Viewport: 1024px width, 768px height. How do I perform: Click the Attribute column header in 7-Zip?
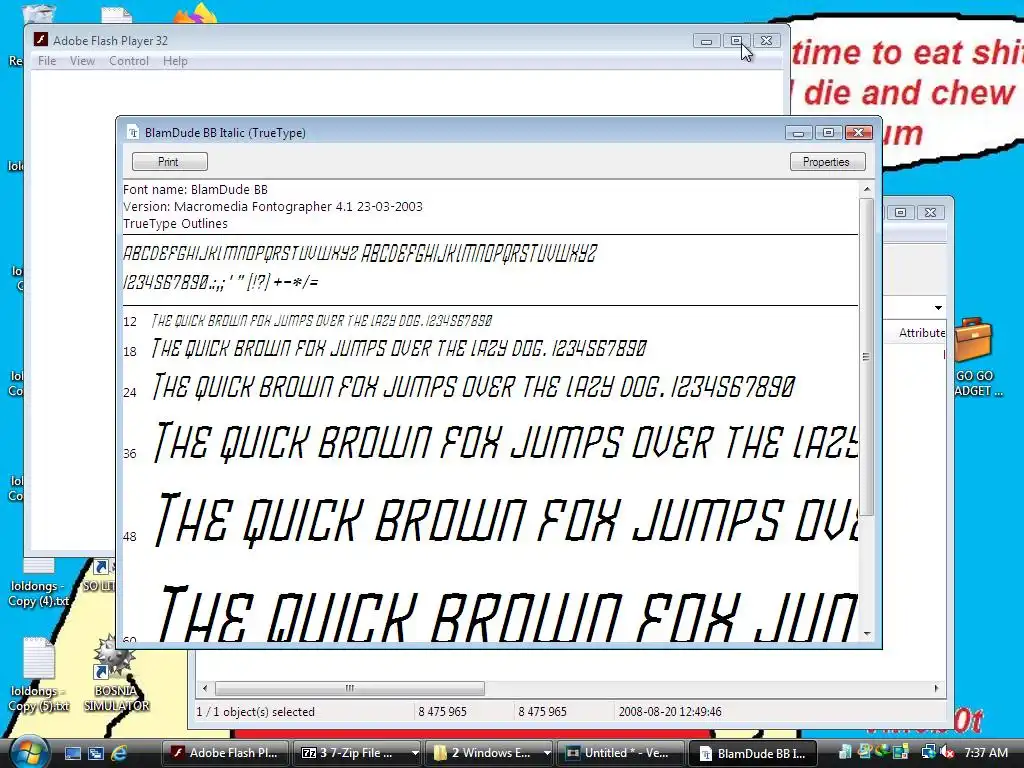(x=921, y=332)
